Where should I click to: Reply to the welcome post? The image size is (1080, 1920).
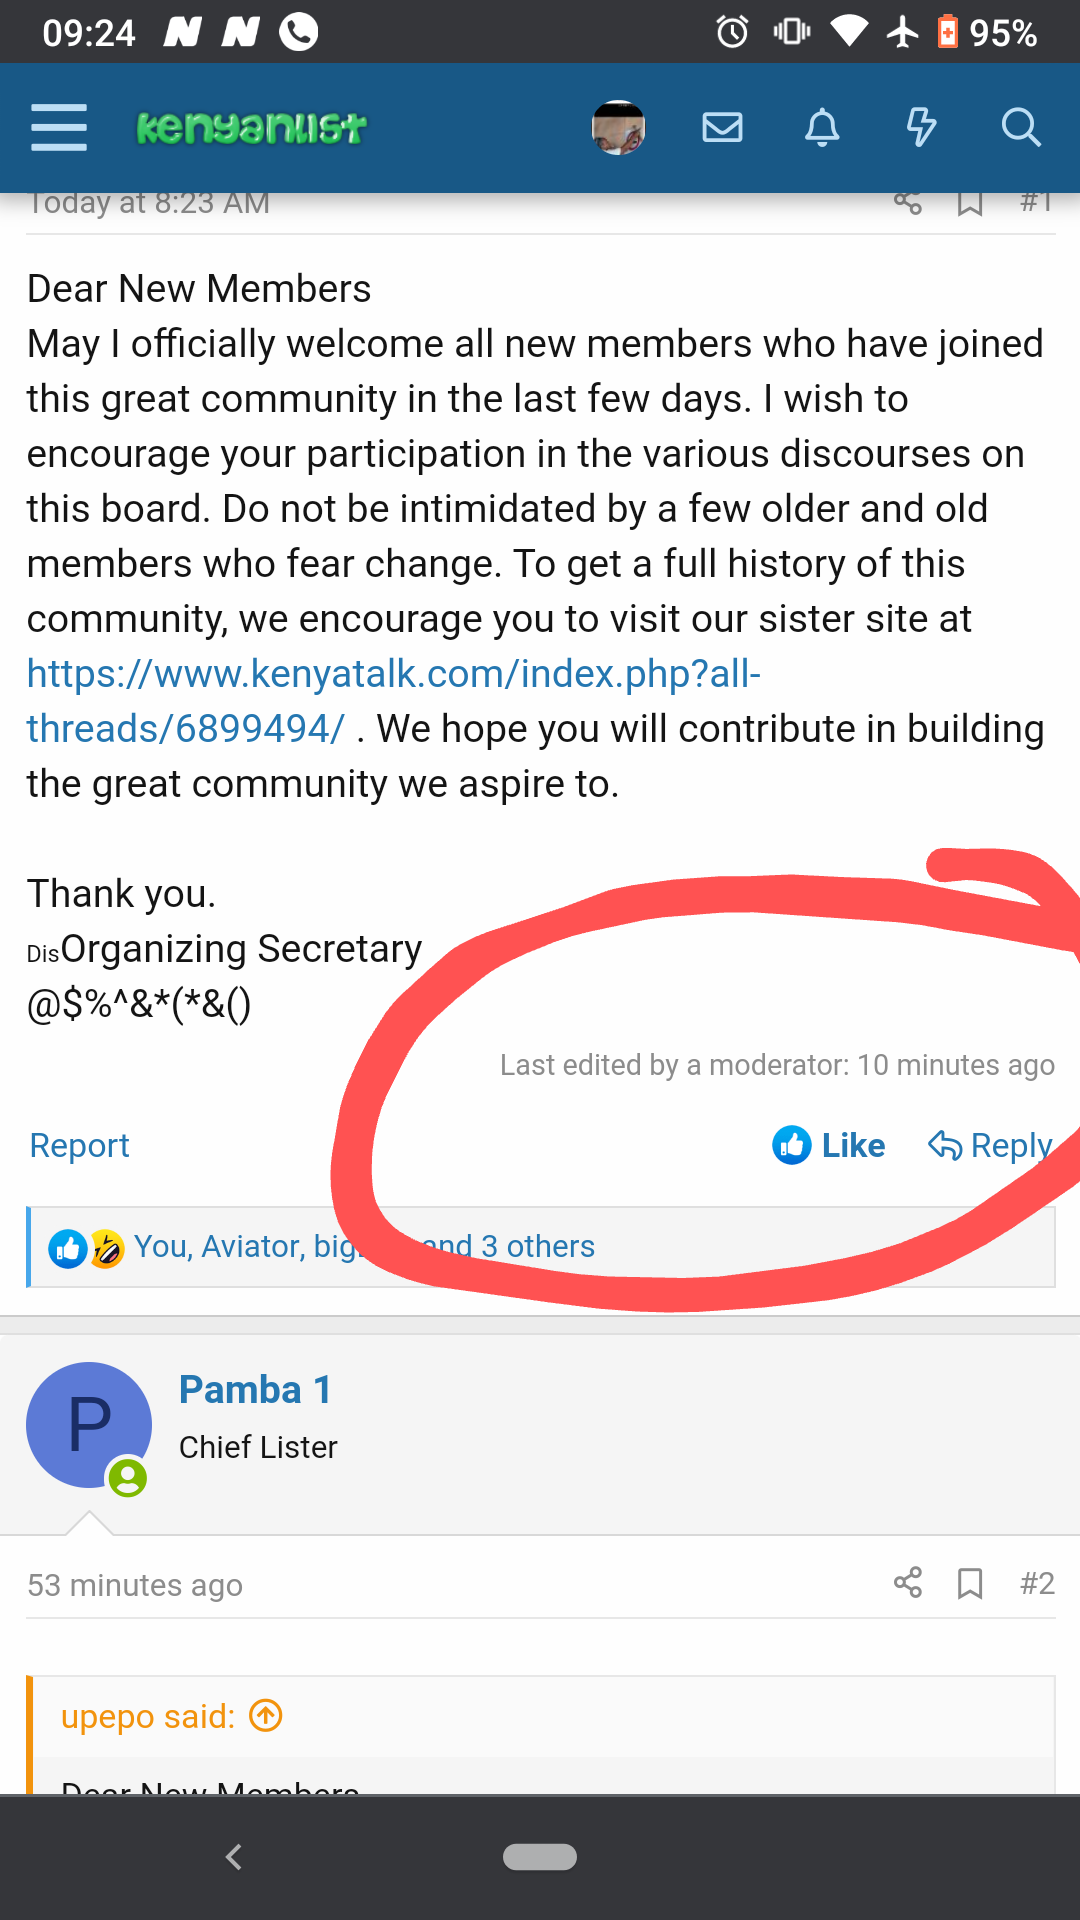[x=990, y=1145]
